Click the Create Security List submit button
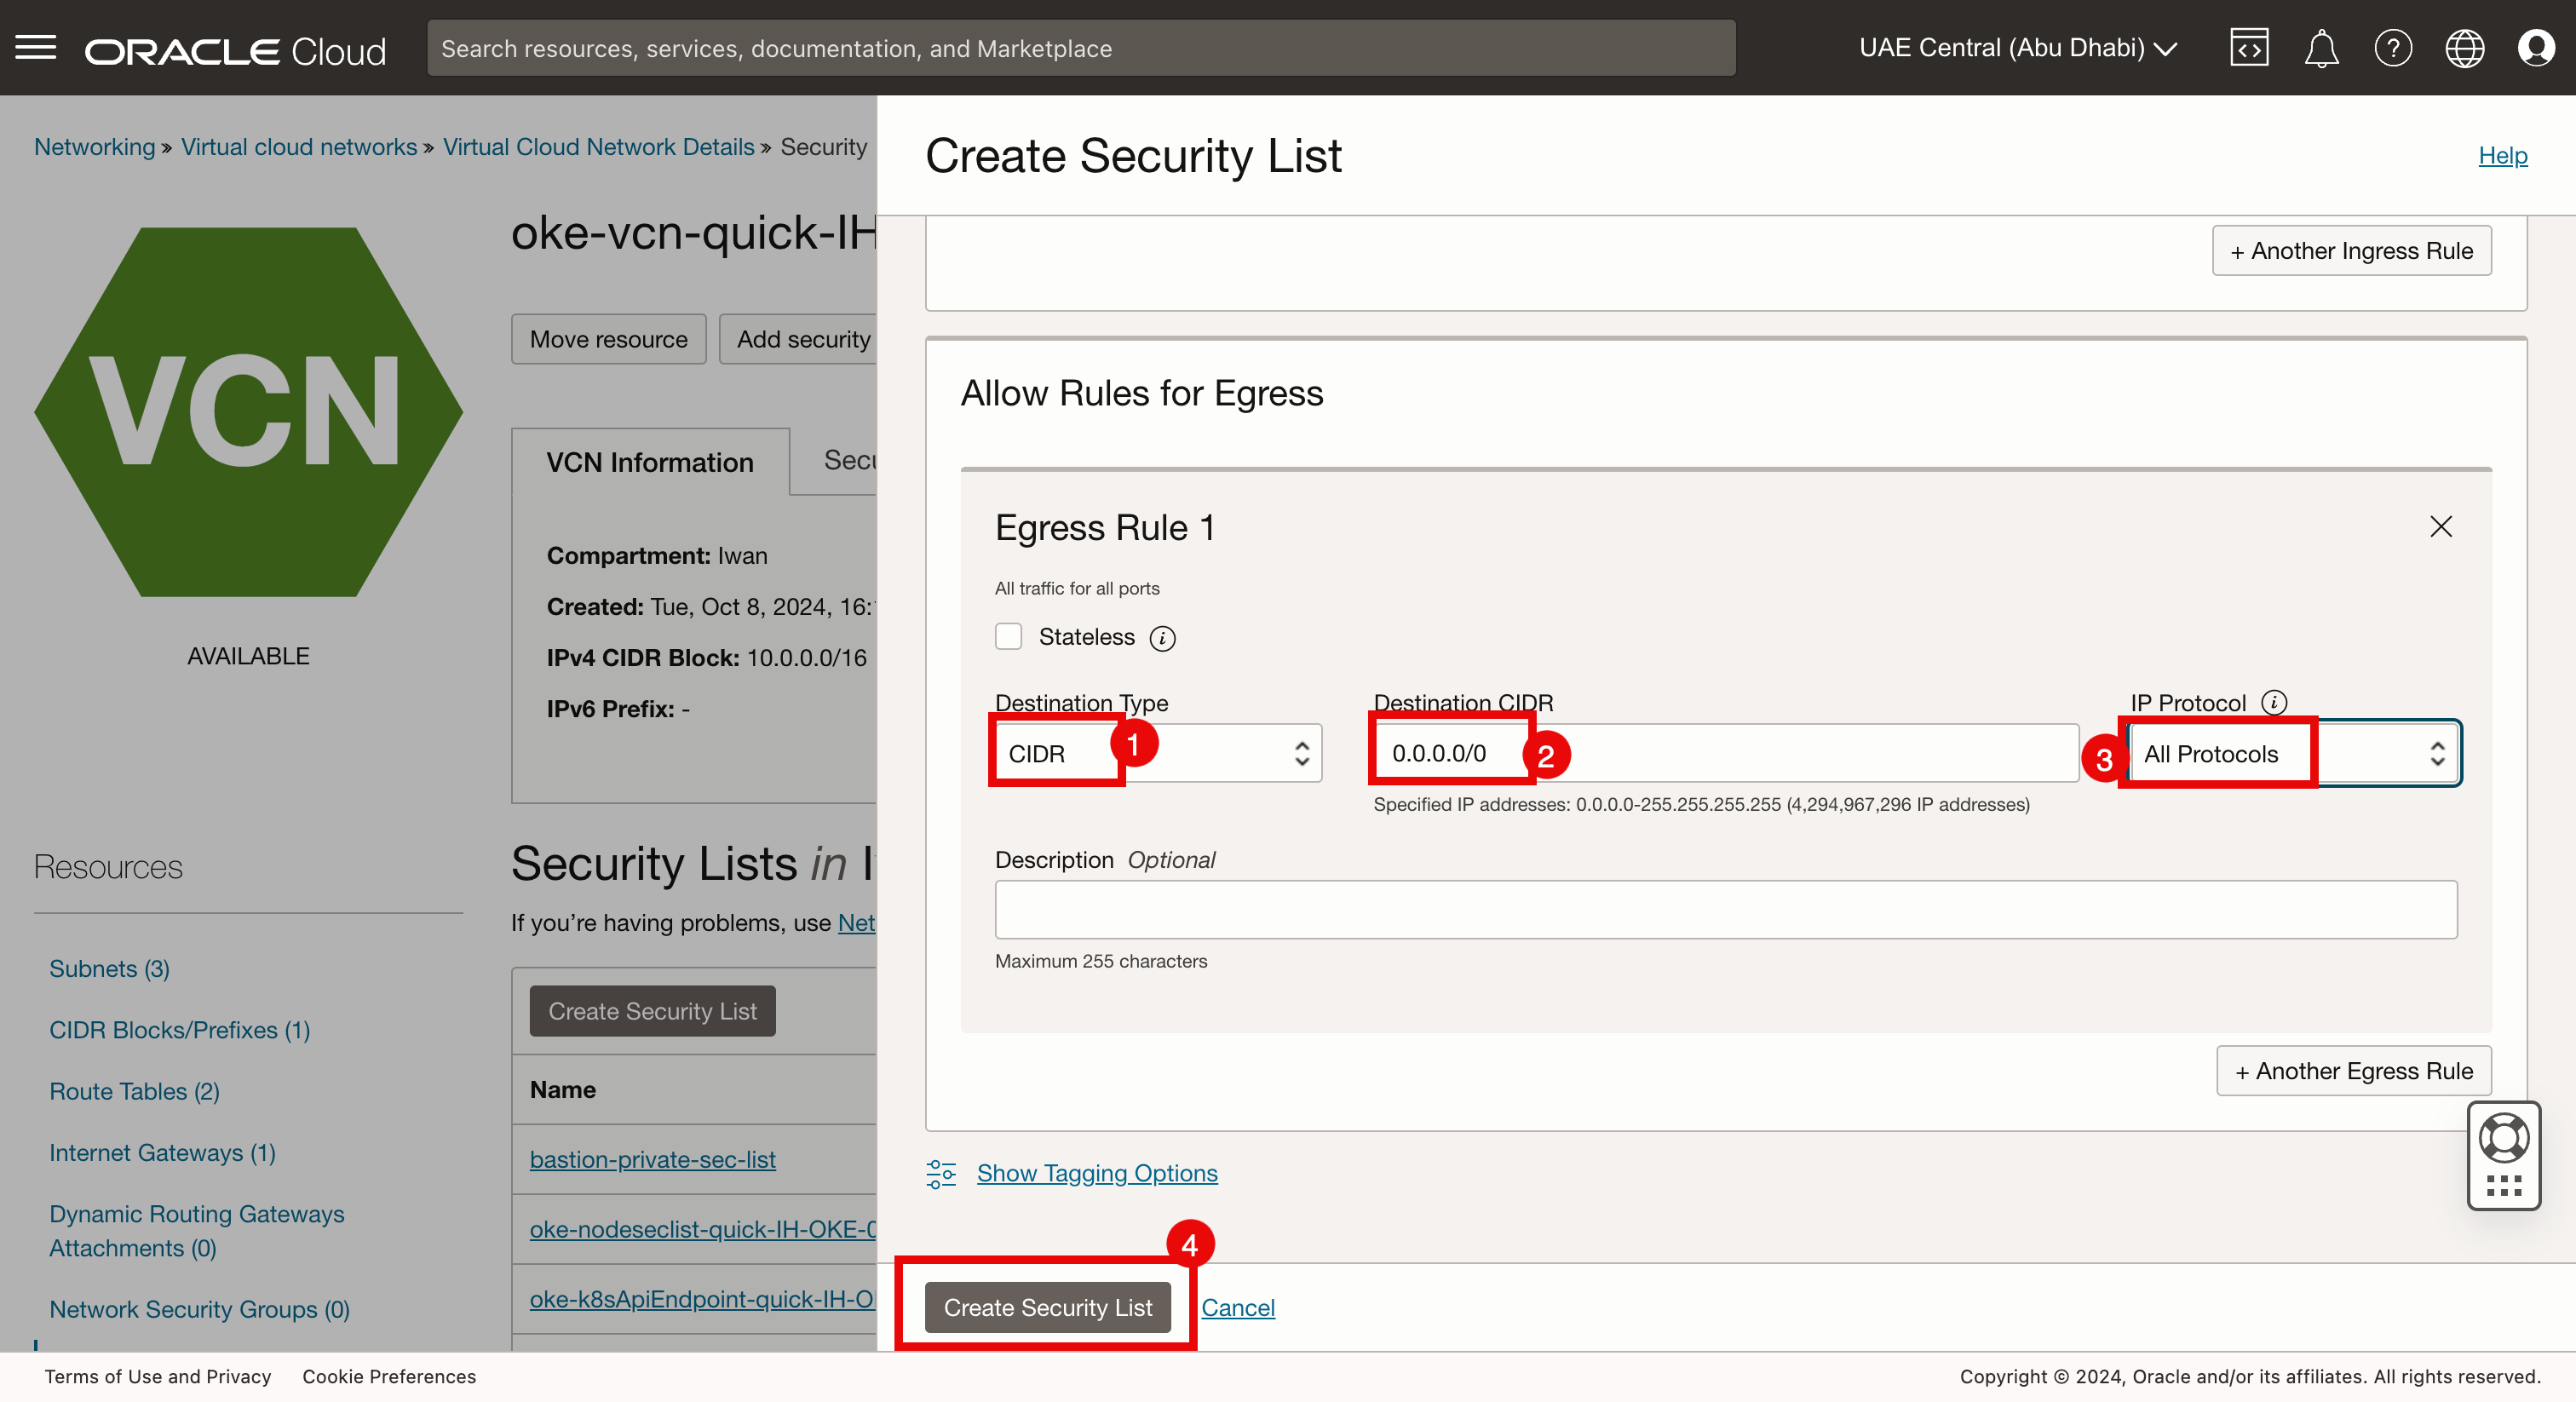The image size is (2576, 1402). click(x=1047, y=1307)
